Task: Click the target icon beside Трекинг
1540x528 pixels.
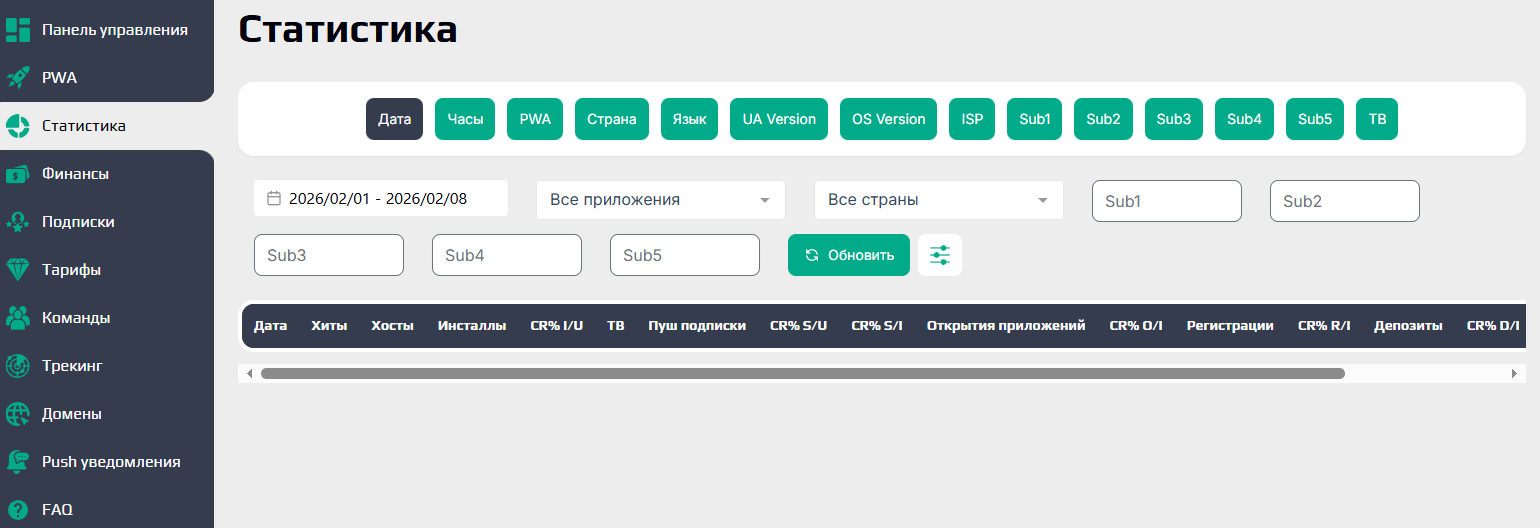Action: point(18,366)
